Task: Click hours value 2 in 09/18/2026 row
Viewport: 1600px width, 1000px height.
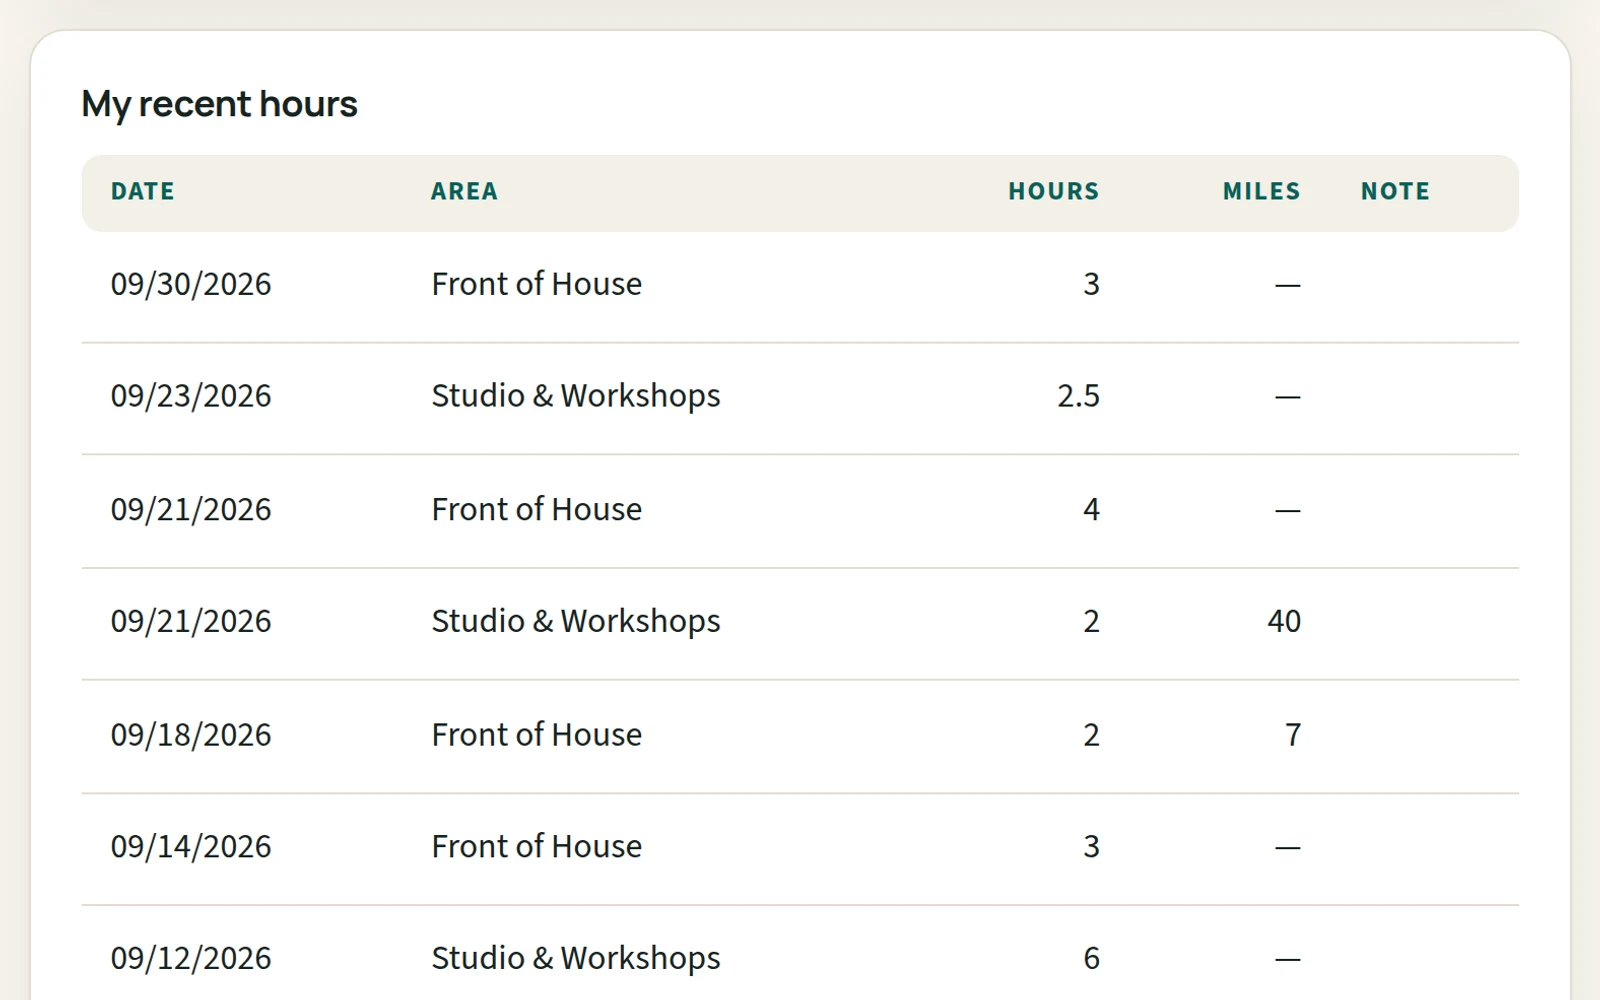Action: pyautogui.click(x=1091, y=735)
